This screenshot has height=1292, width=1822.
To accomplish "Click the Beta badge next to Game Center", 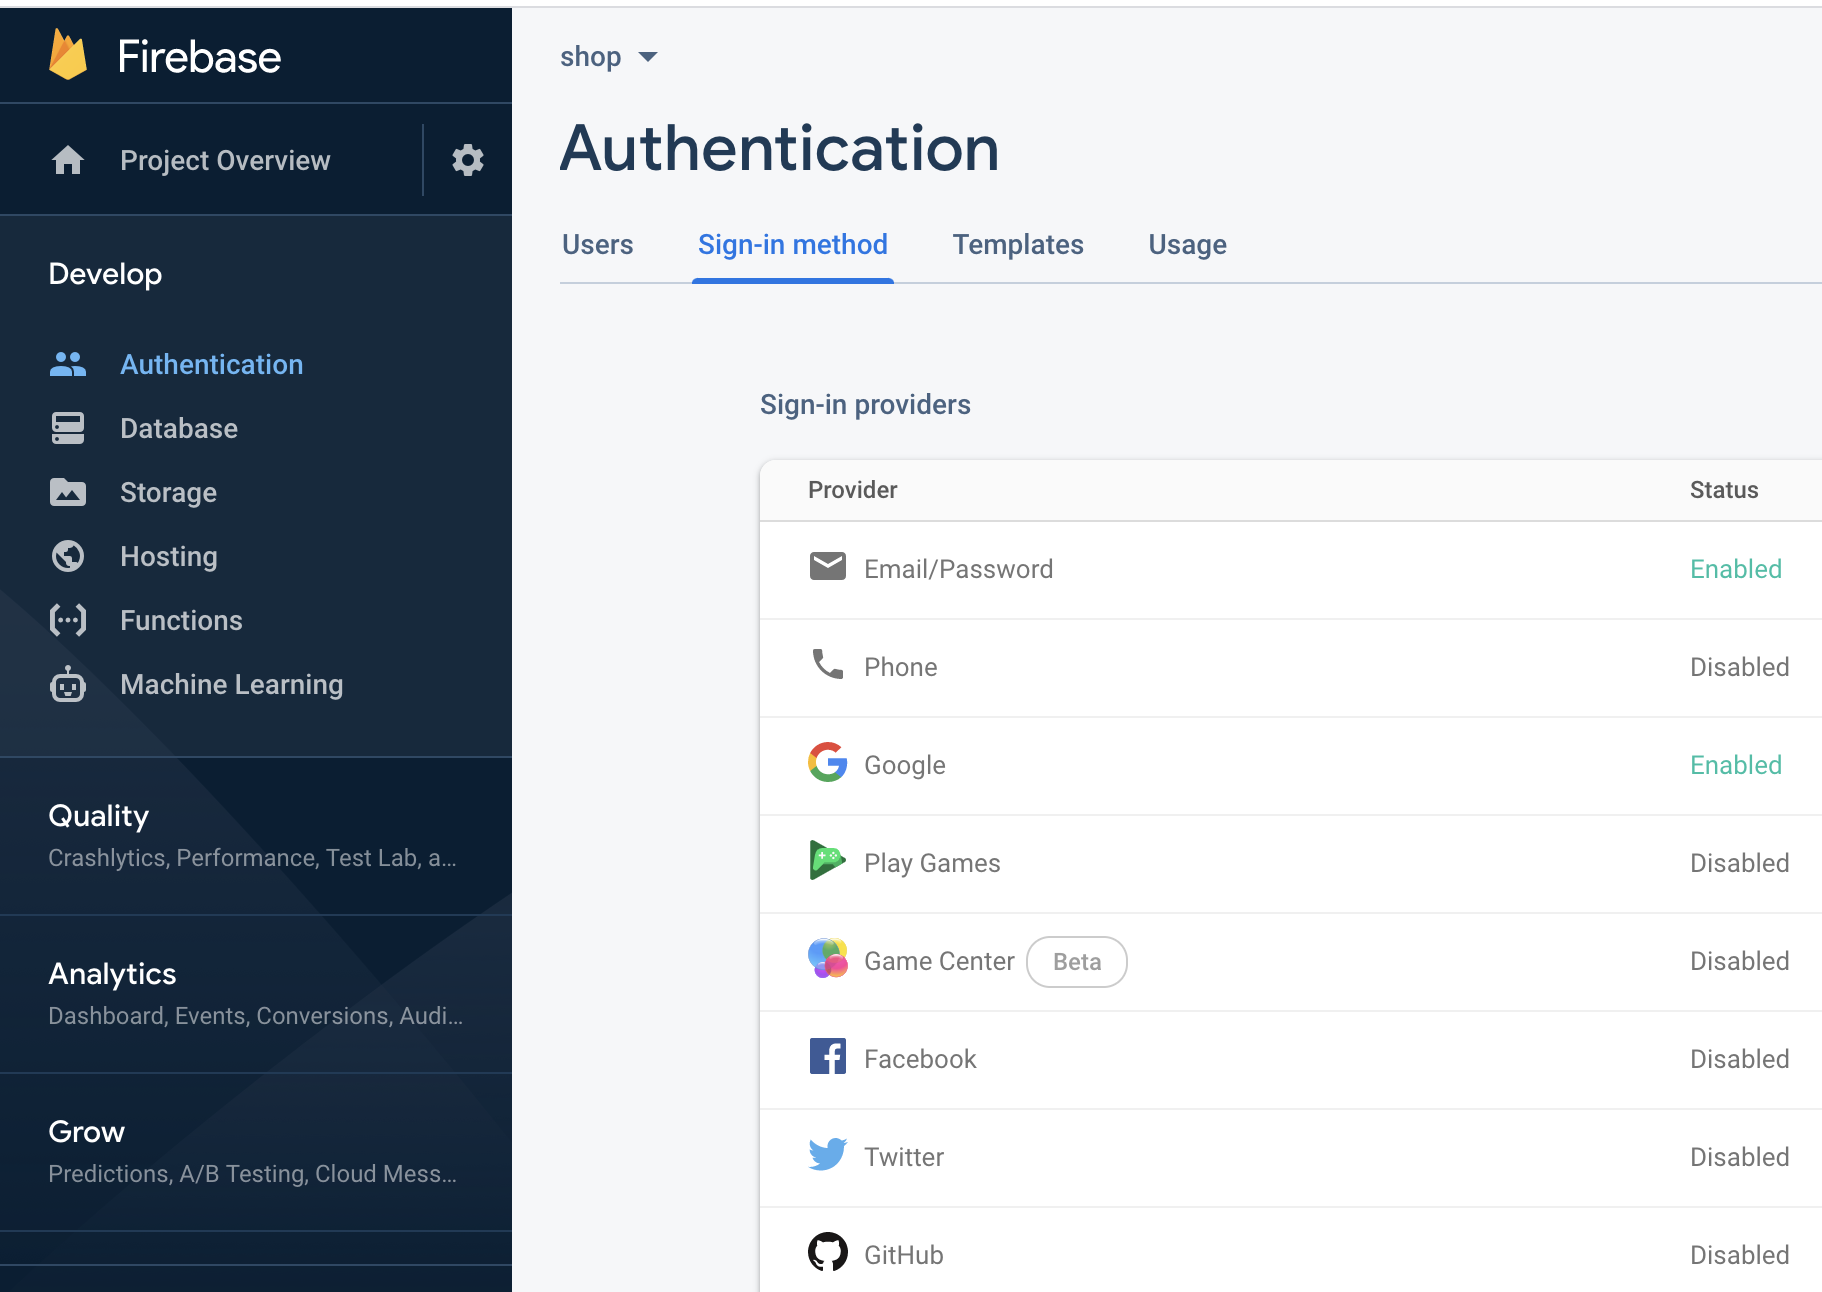I will click(1077, 962).
